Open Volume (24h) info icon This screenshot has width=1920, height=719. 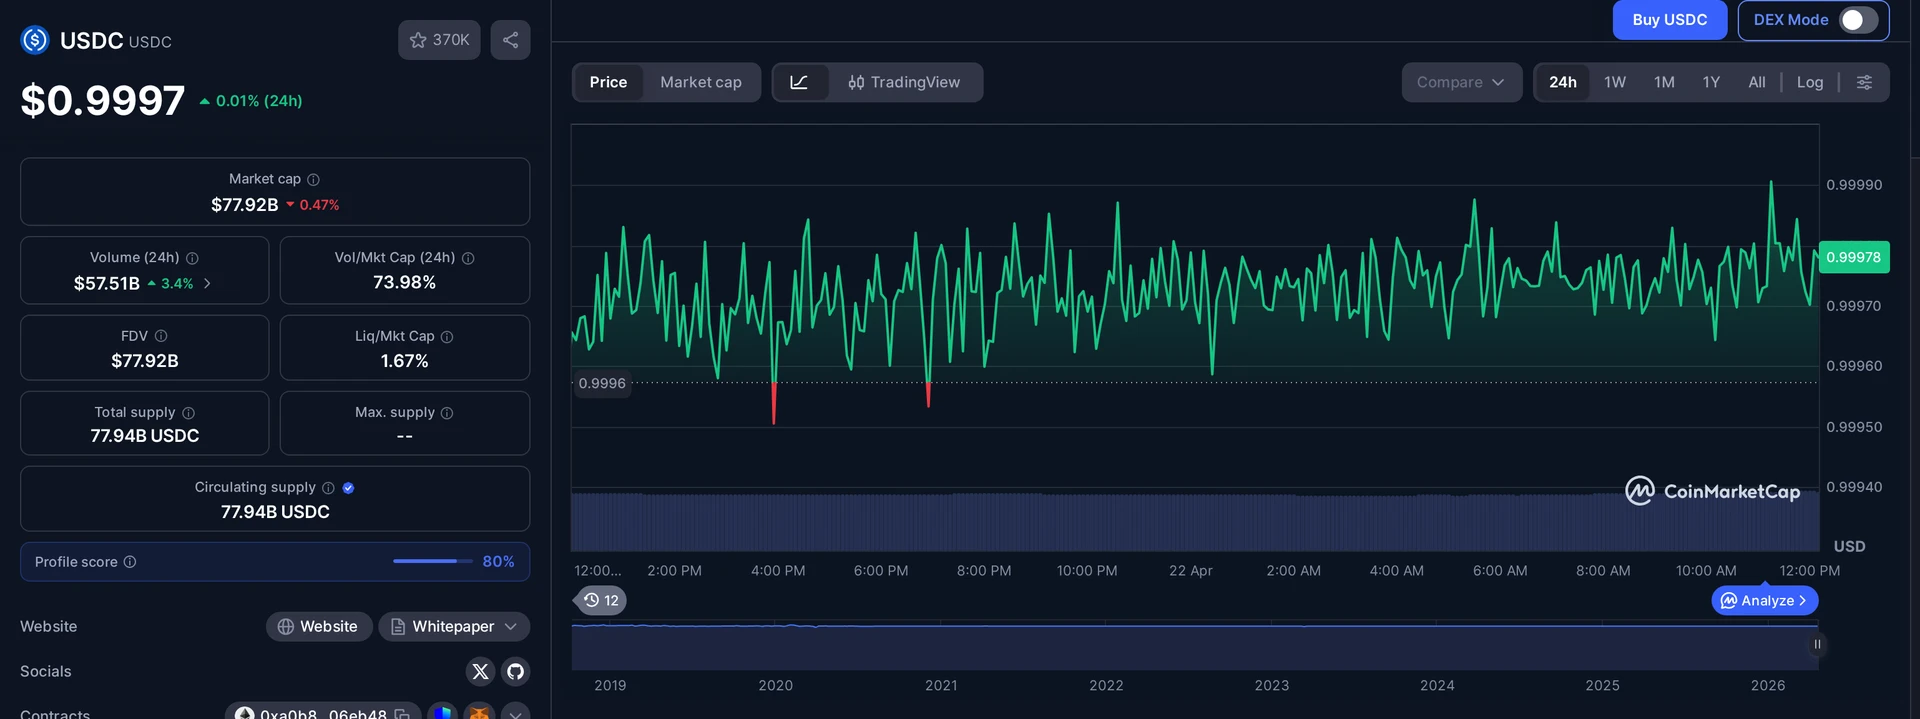coord(192,258)
